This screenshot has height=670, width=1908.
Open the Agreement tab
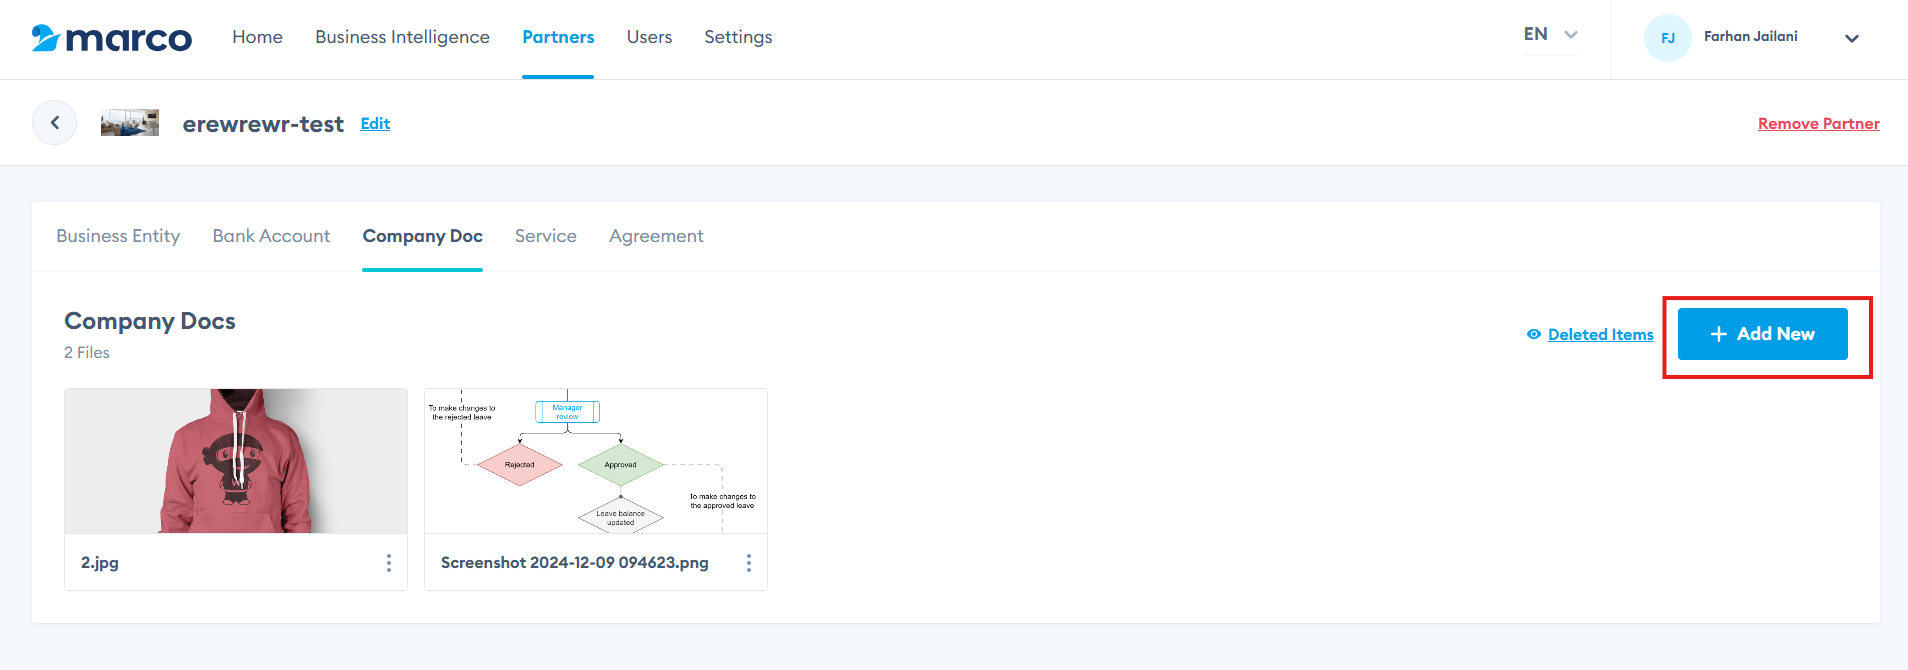tap(656, 236)
